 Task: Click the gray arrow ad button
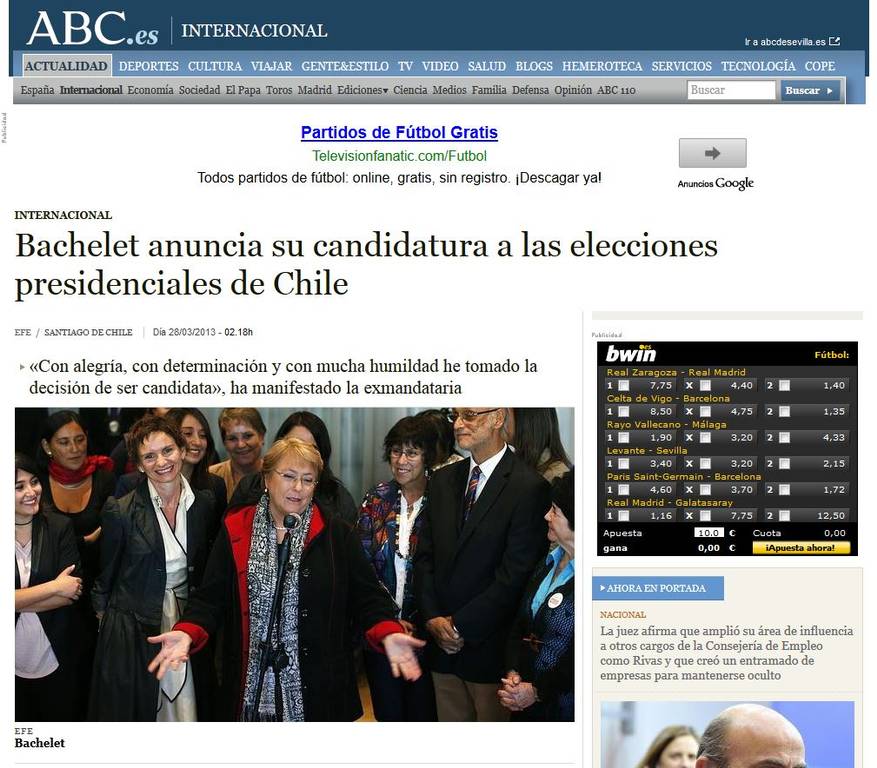(712, 153)
